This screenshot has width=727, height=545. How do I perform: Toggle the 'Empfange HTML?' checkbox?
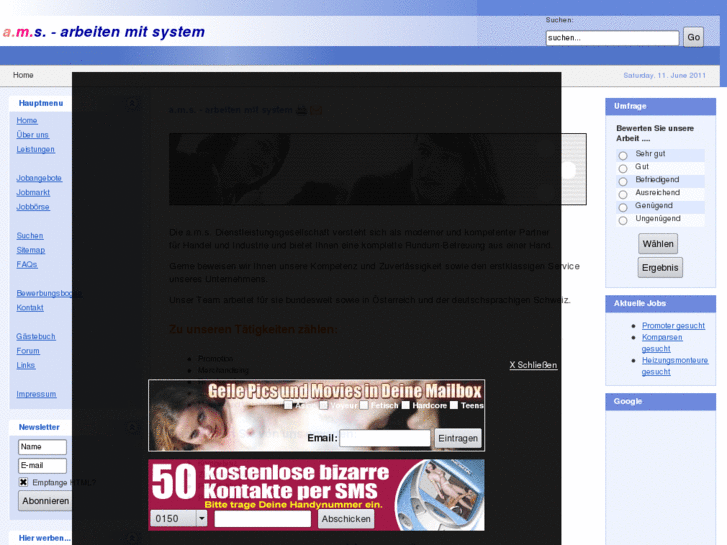[x=23, y=482]
